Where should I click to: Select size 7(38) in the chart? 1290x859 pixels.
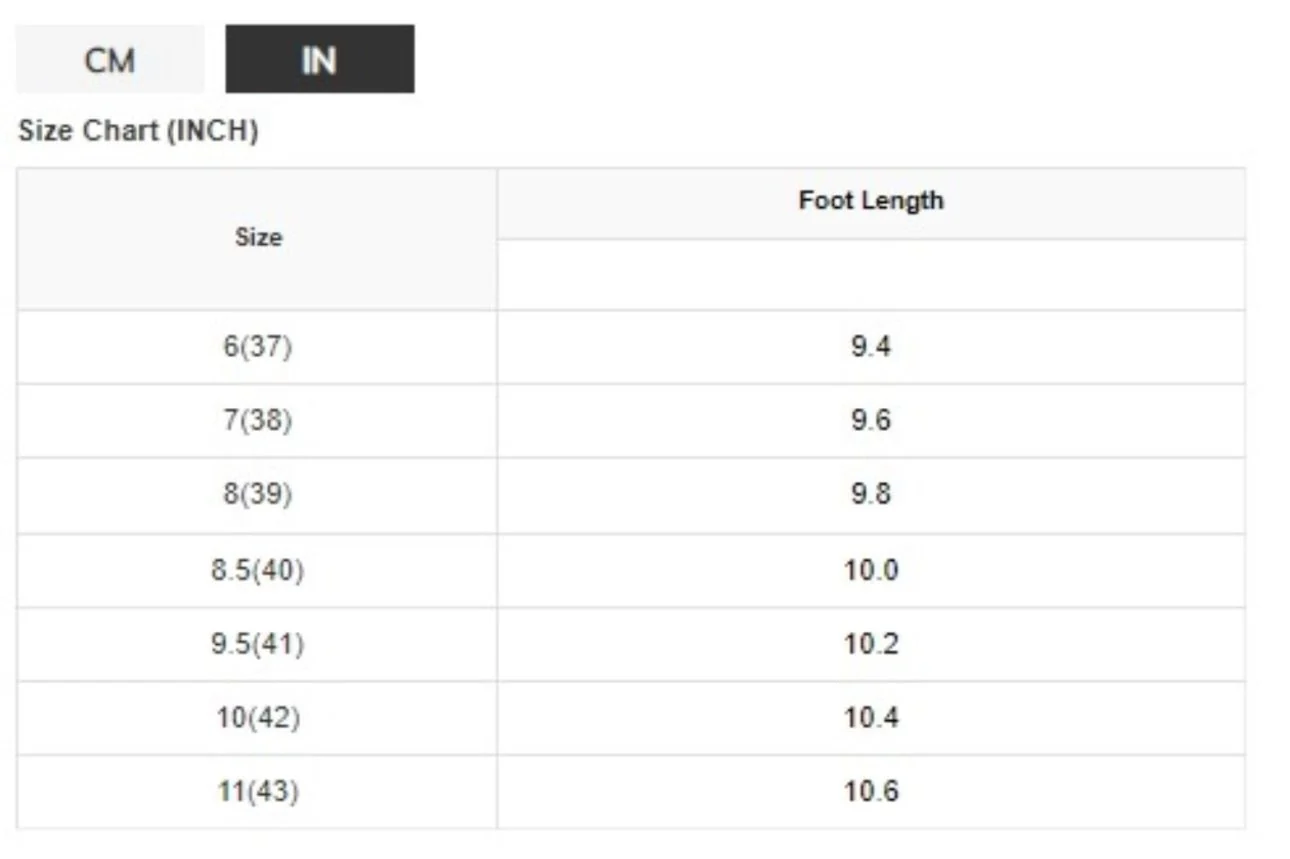click(258, 420)
